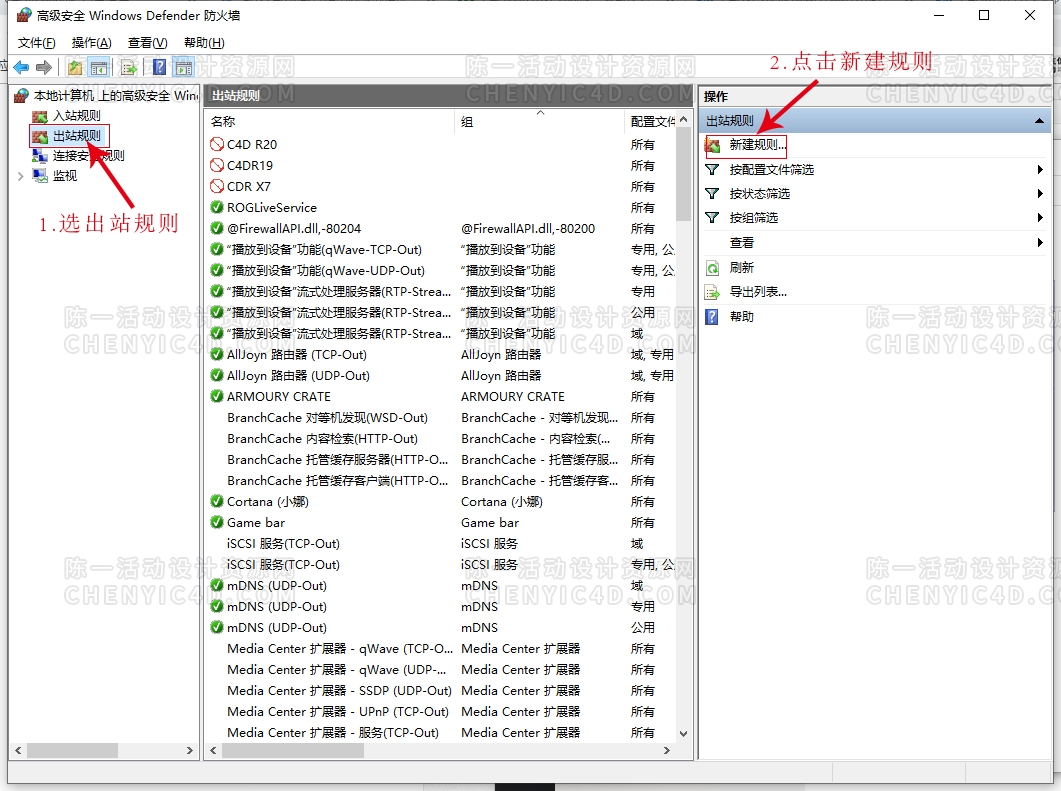Expand the 按配置文件筛选 submenu arrow

(1040, 169)
